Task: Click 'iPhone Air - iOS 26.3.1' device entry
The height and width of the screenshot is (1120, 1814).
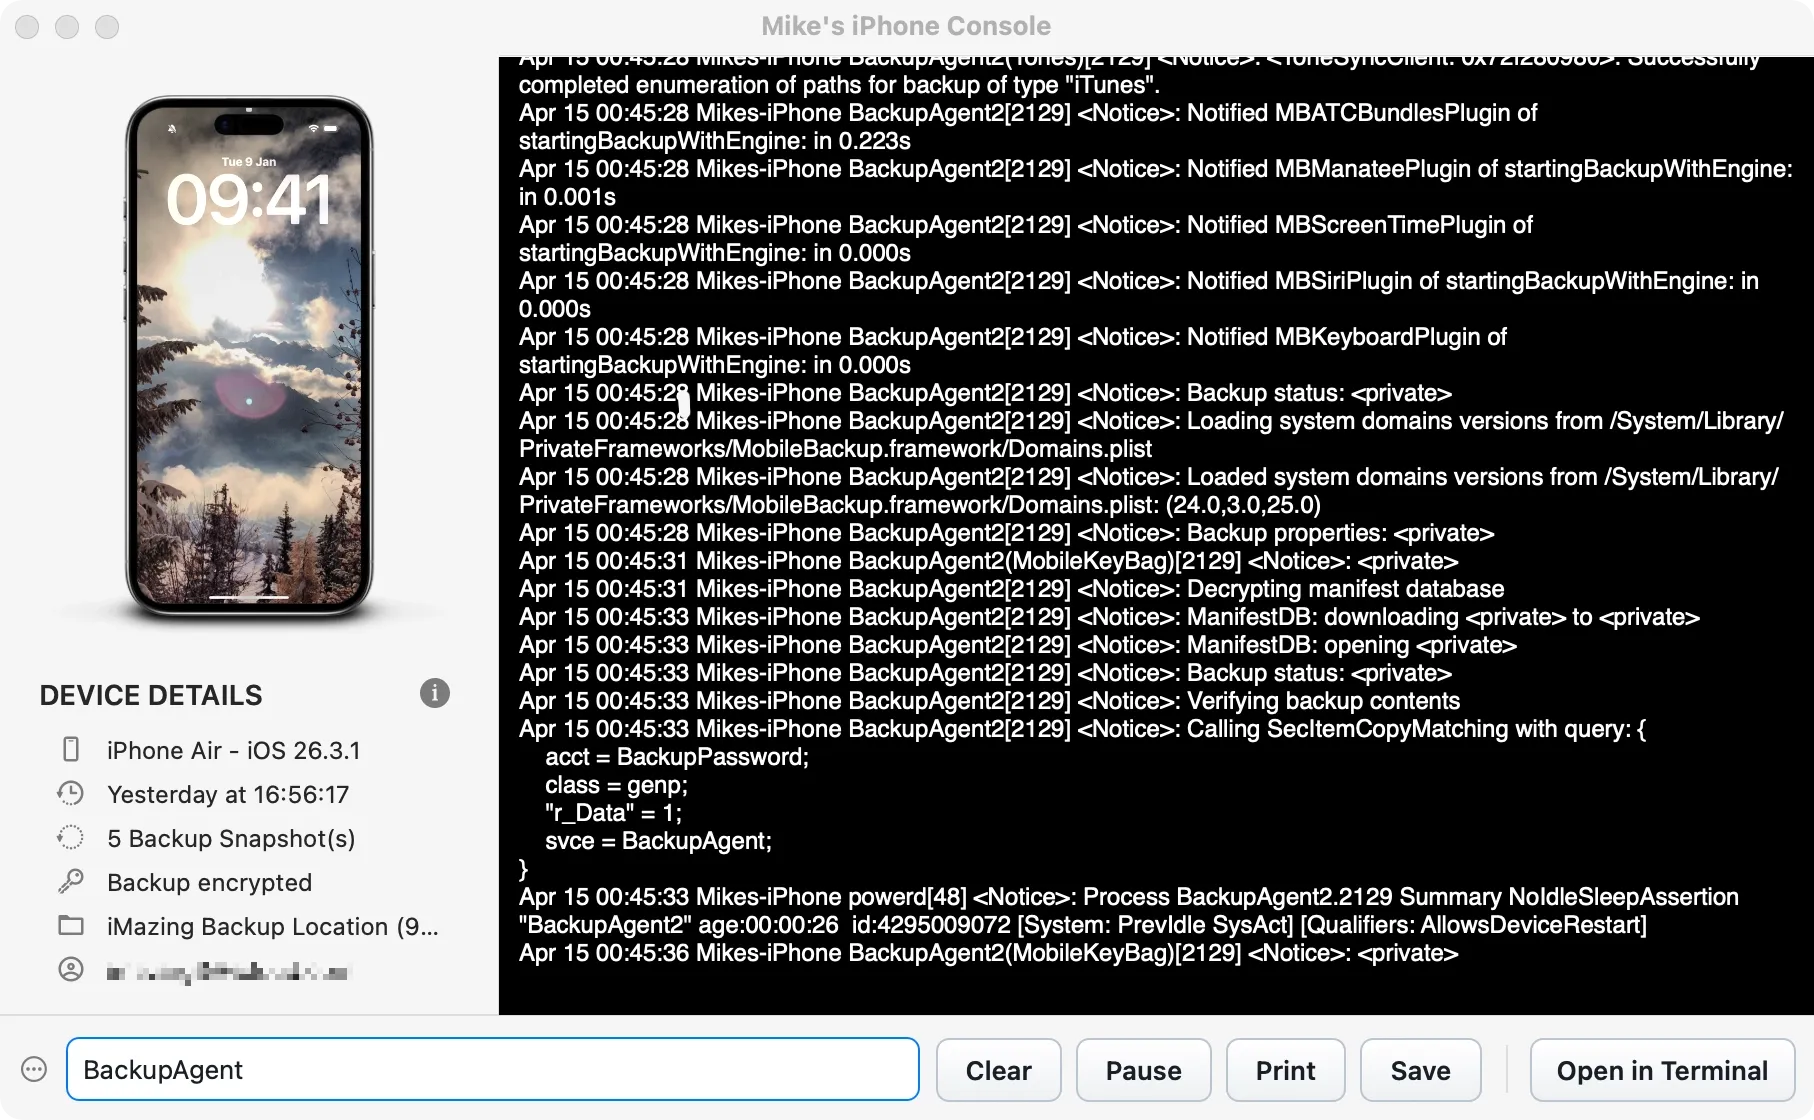Action: click(x=233, y=749)
